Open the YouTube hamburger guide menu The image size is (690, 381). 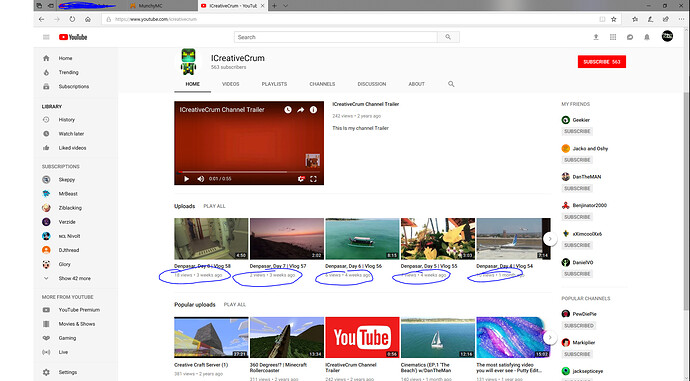[46, 37]
